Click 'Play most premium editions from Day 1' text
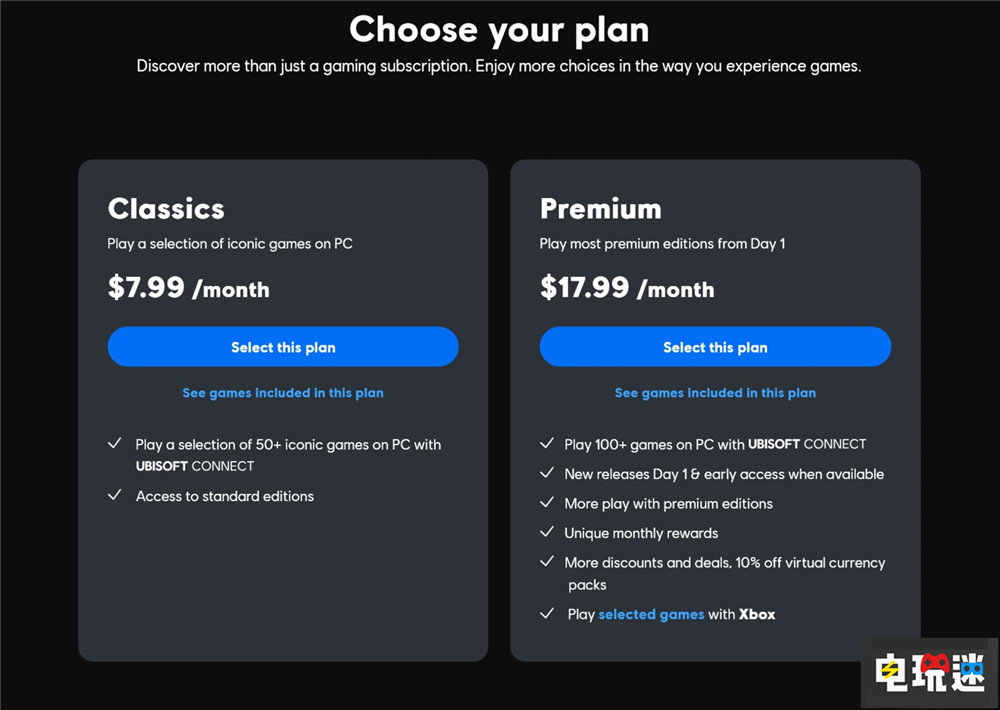Viewport: 1000px width, 710px height. [662, 244]
